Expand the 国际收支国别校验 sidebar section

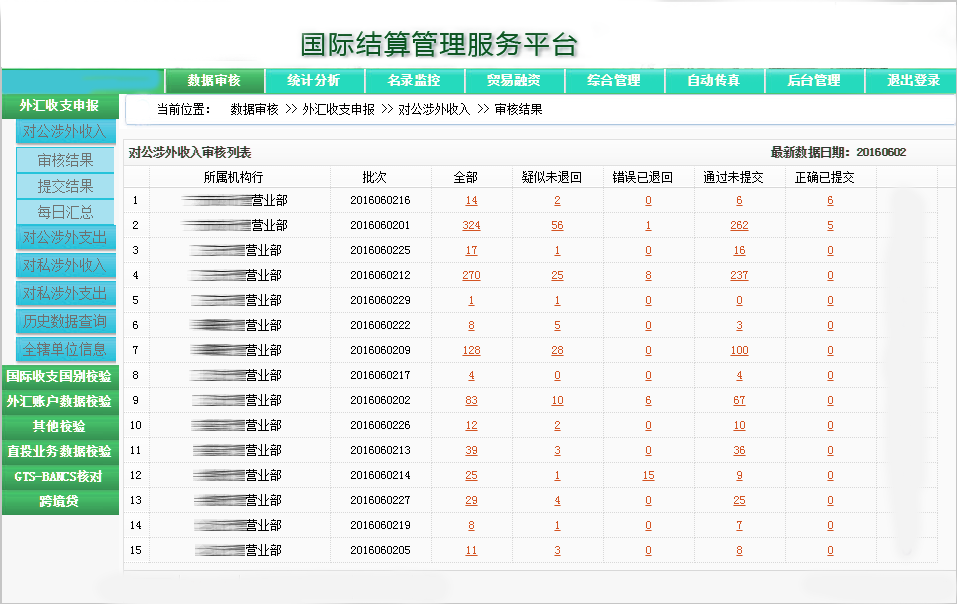click(x=59, y=376)
